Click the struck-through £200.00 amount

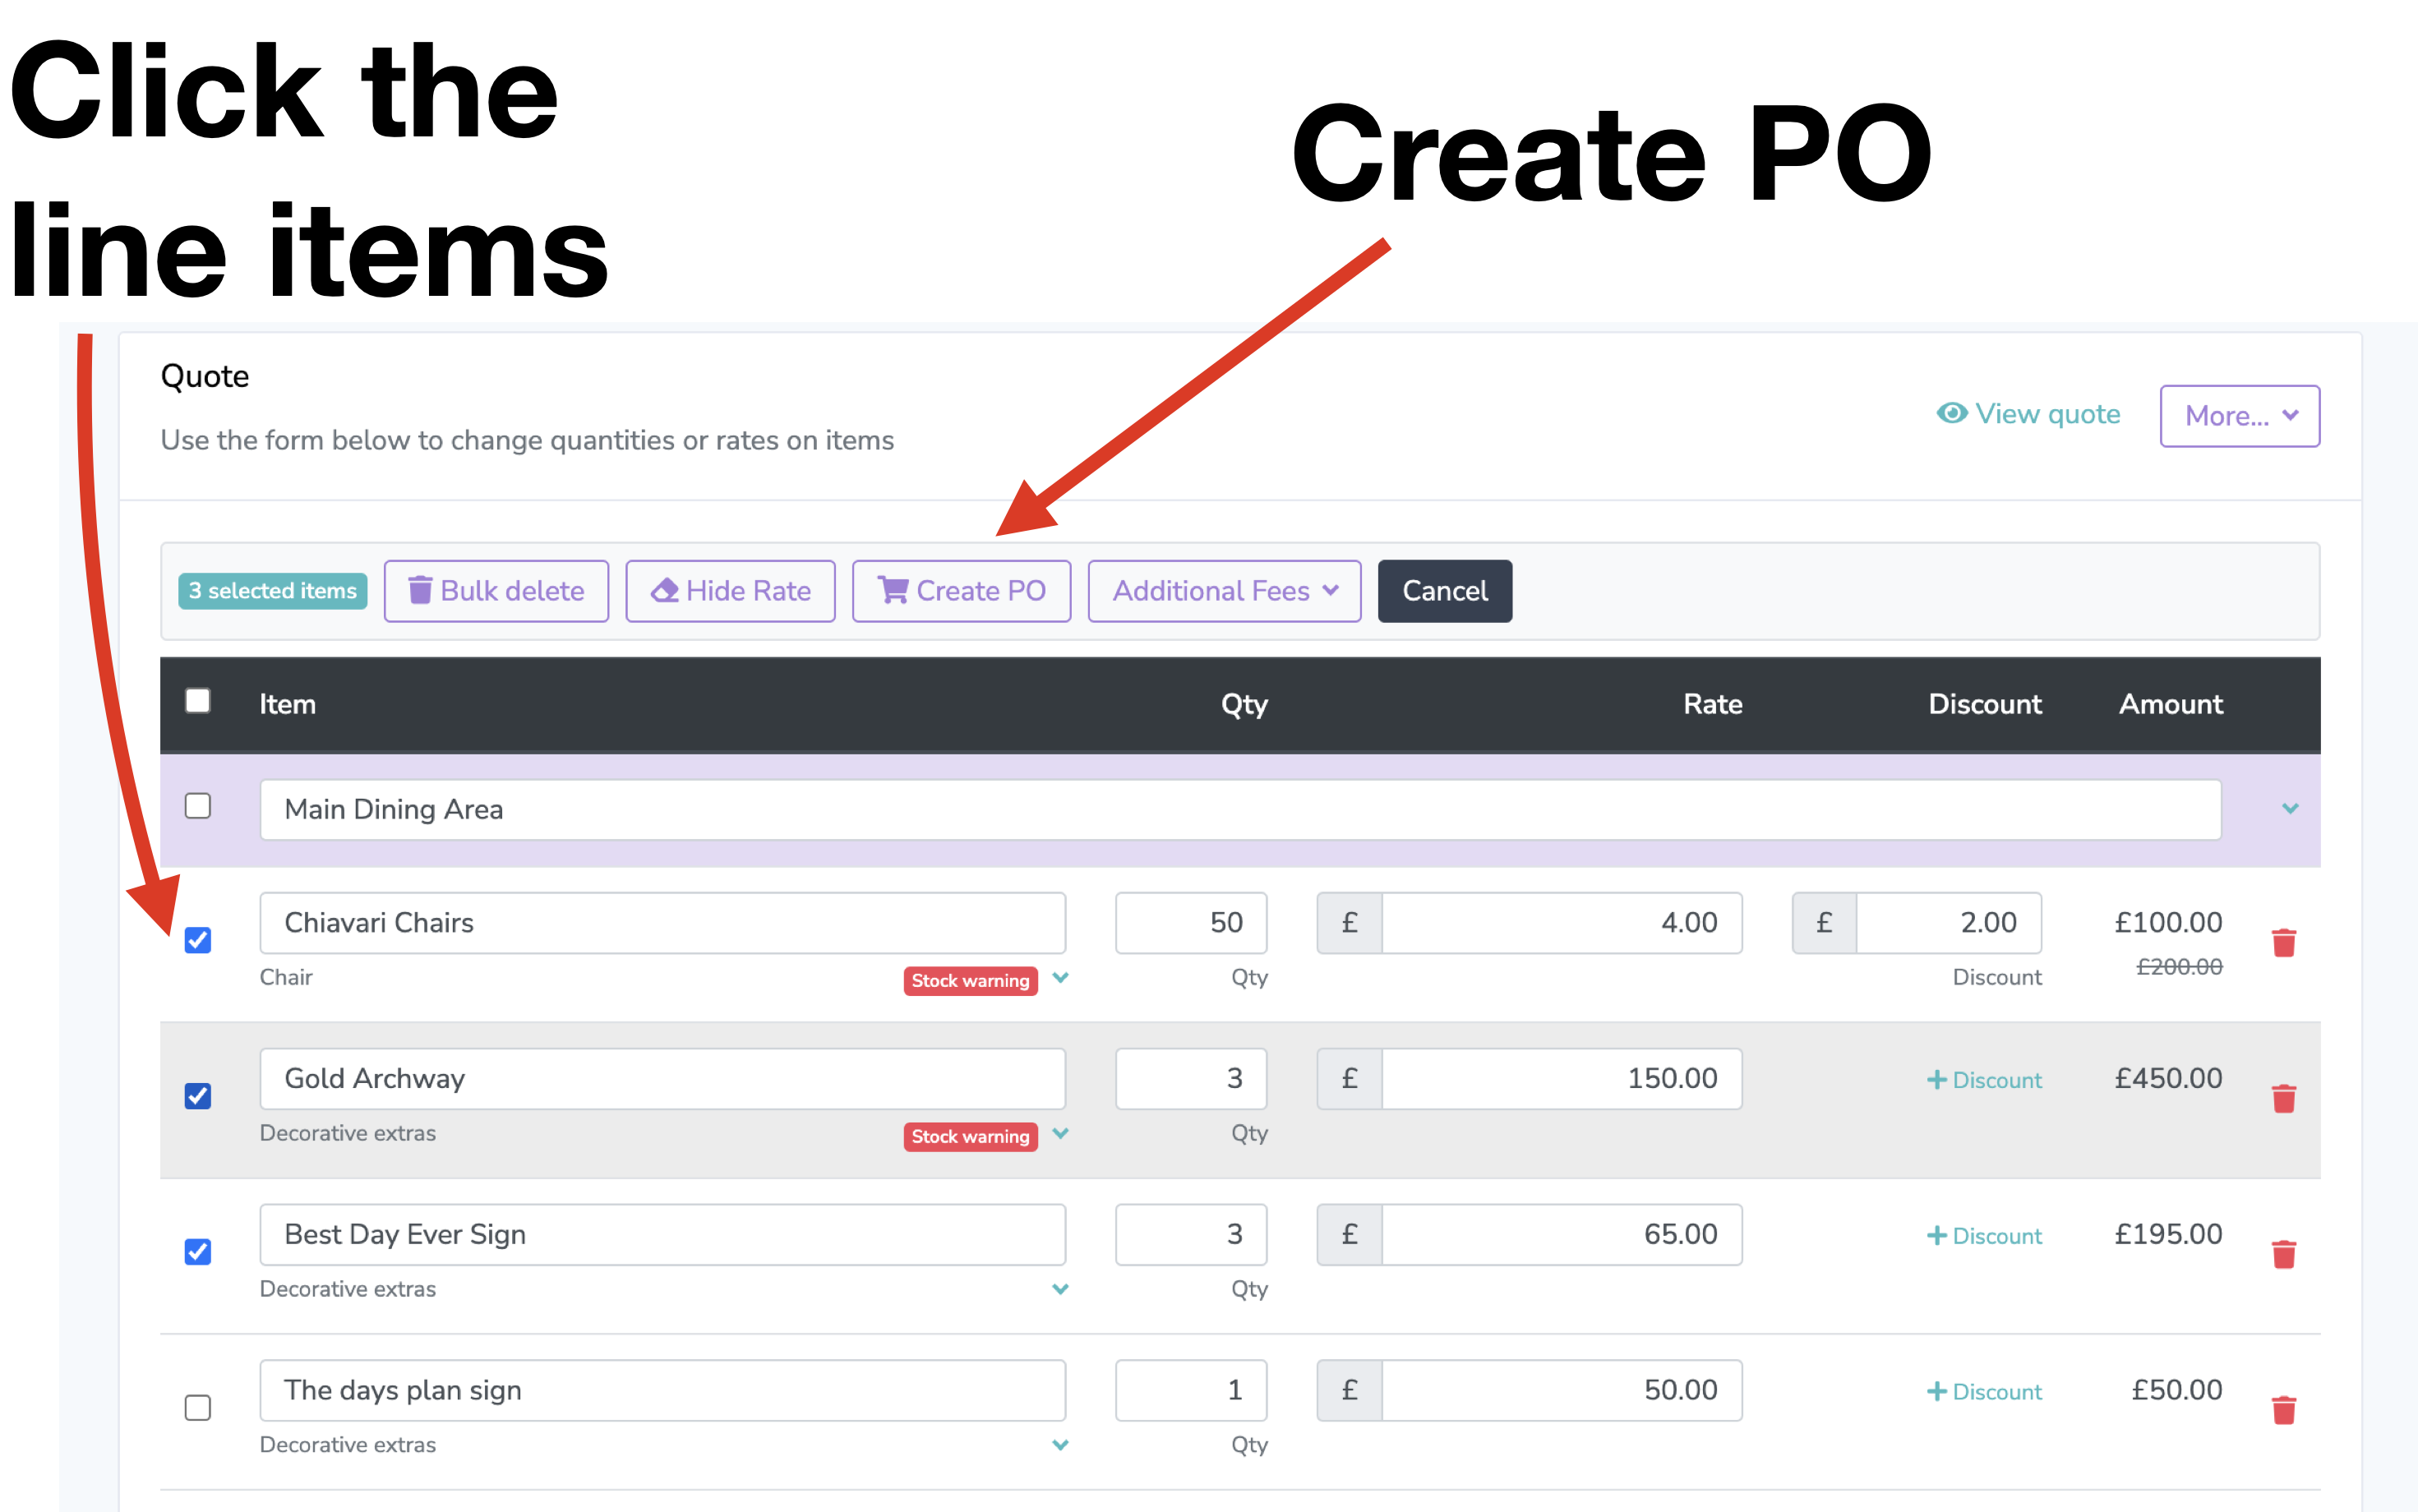(x=2179, y=967)
